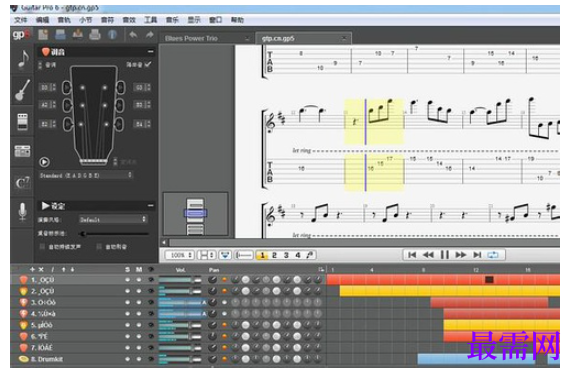Viewport: 579px width, 377px height.
Task: Open the Default playing style dropdown
Action: tap(113, 220)
